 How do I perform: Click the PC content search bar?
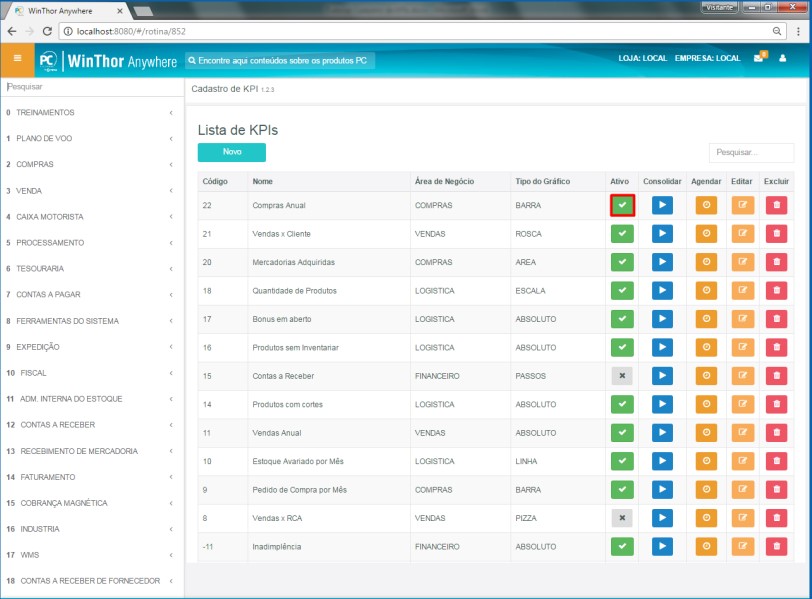coord(280,61)
